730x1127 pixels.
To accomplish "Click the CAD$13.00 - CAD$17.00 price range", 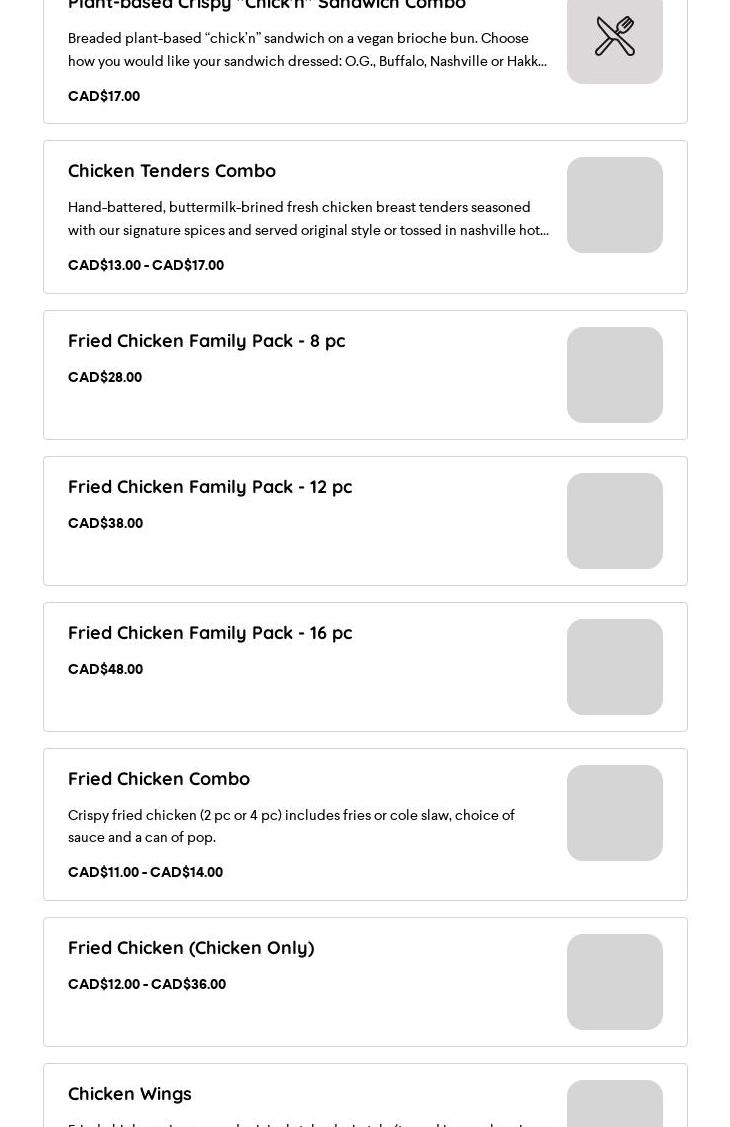I will pos(146,265).
